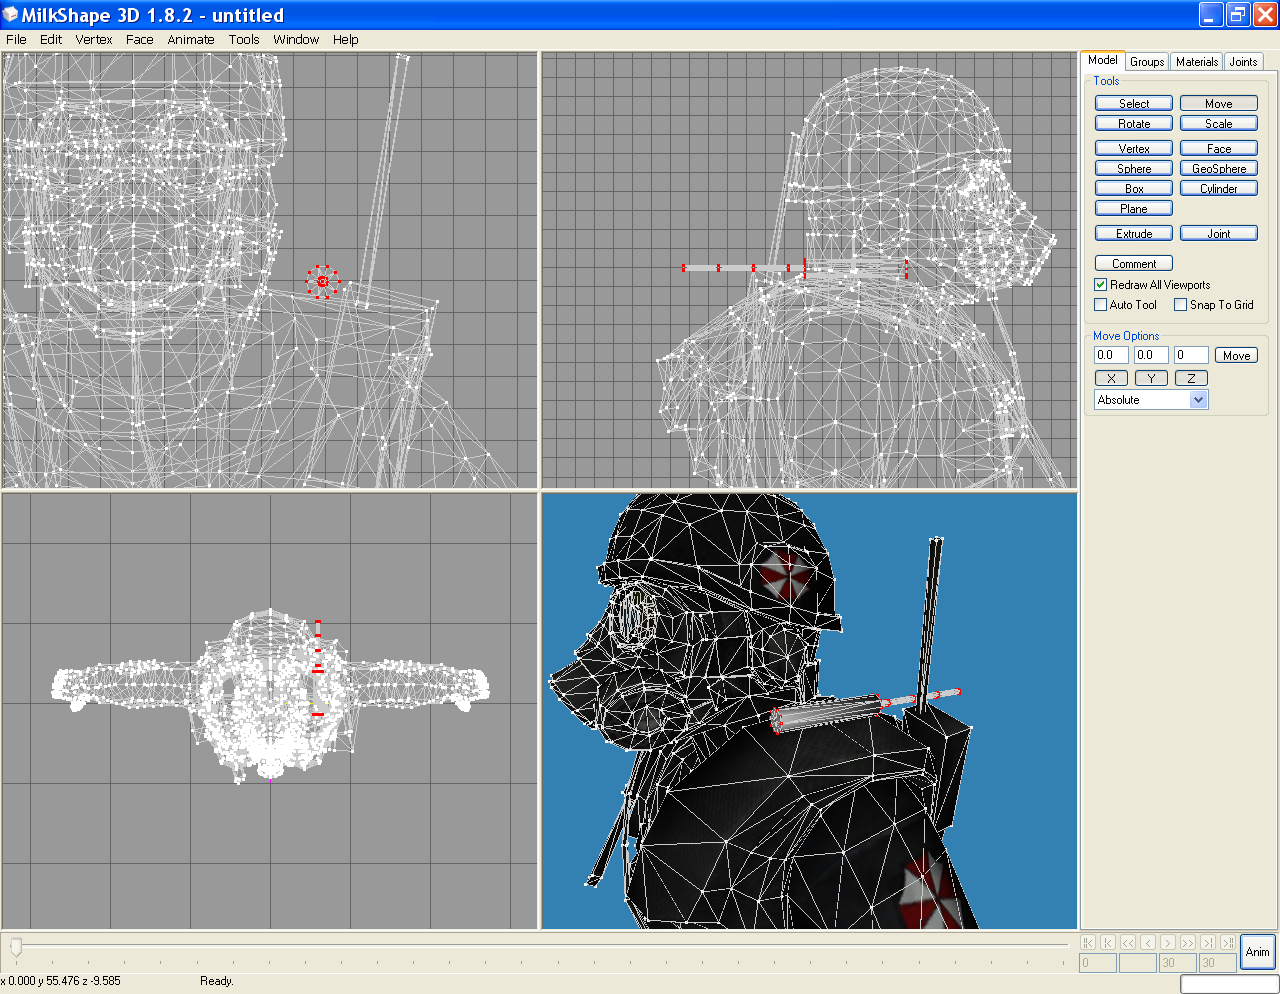Activate the Extrude tool

tap(1134, 234)
